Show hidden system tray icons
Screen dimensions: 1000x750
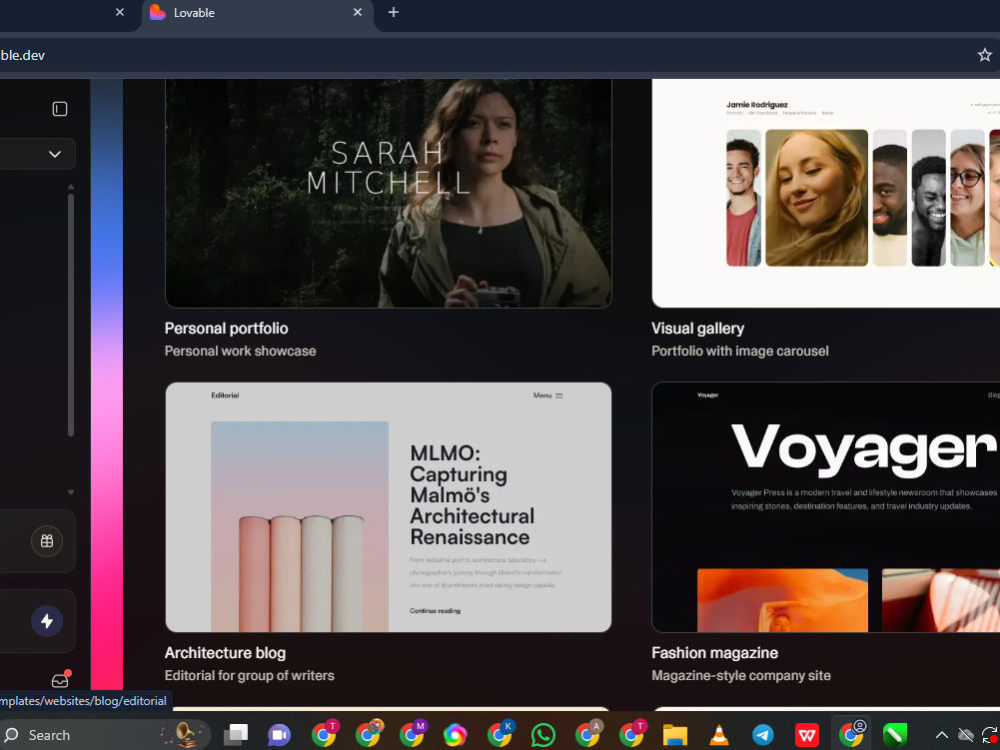coord(941,735)
